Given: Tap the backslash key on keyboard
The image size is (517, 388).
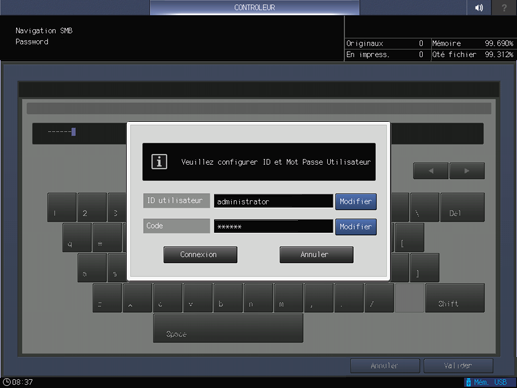Looking at the screenshot, I should coord(424,207).
